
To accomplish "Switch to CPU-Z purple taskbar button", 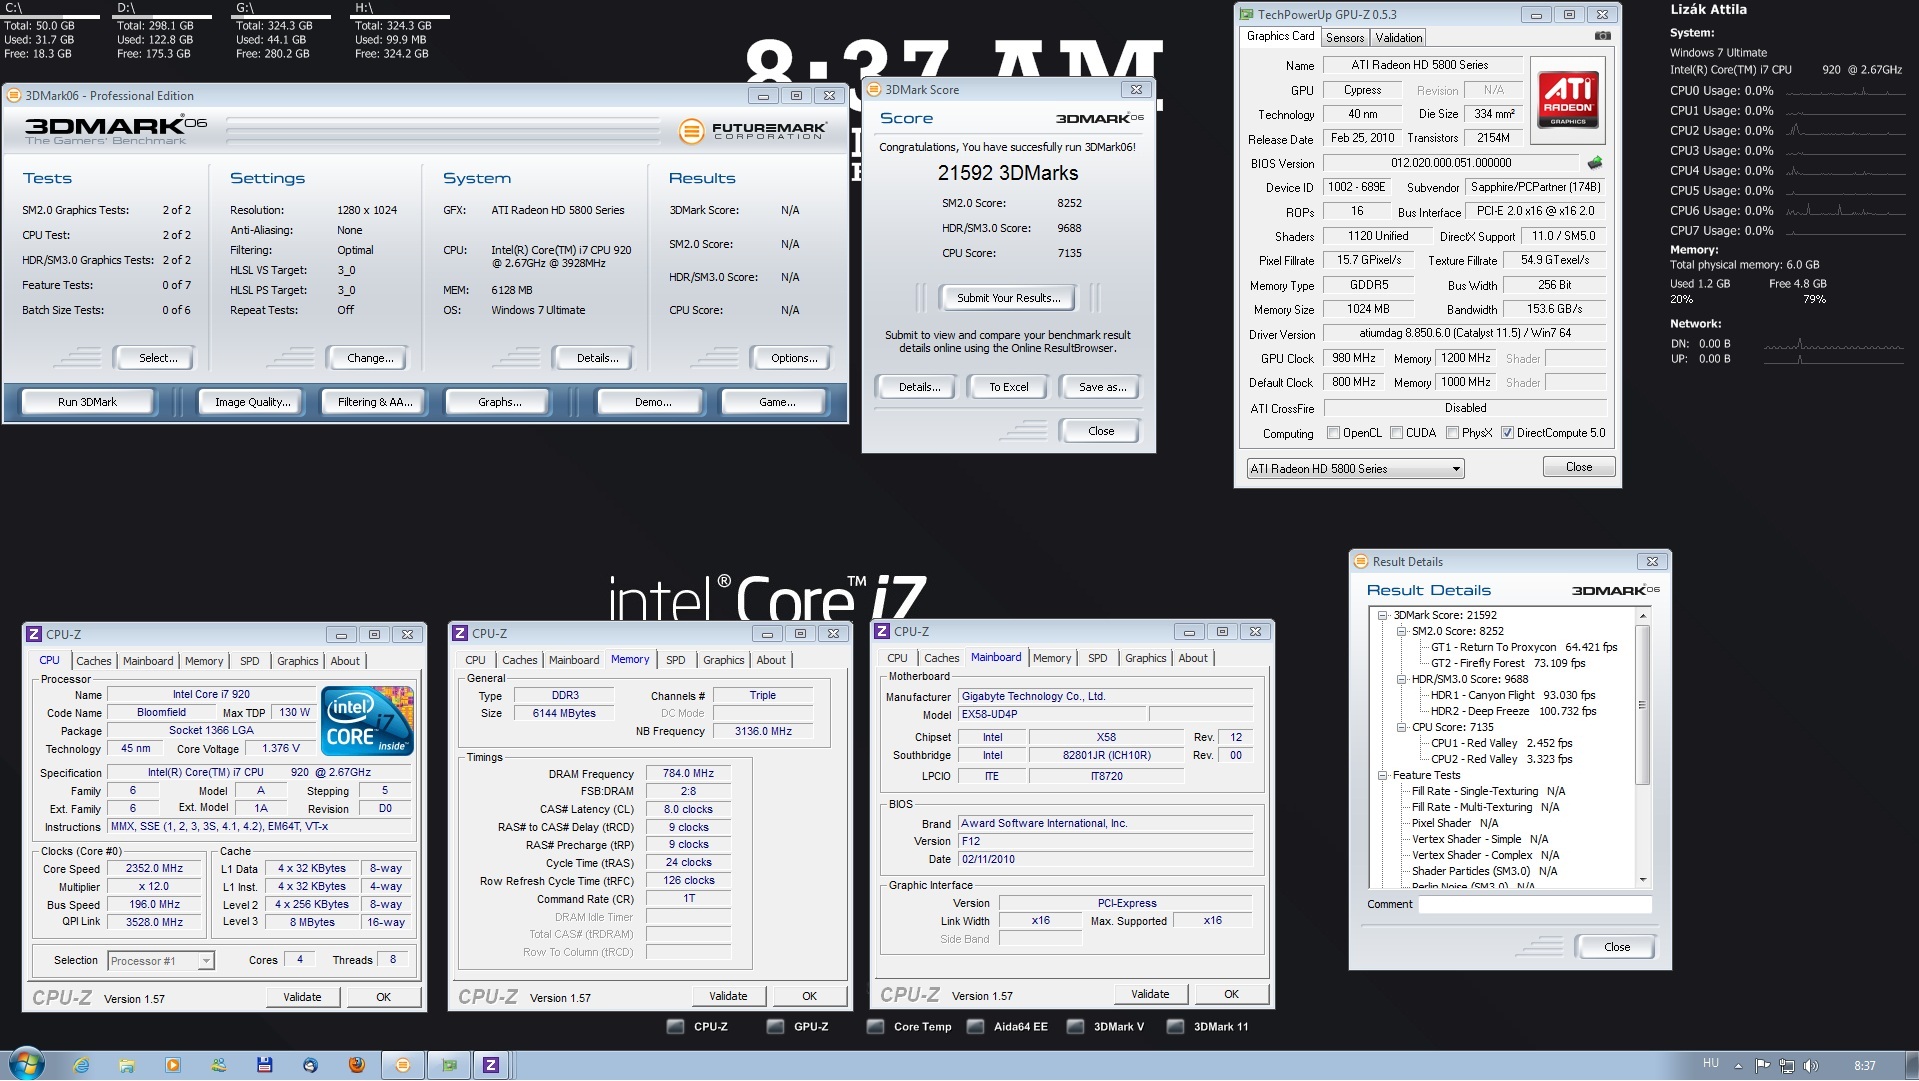I will tap(491, 1065).
